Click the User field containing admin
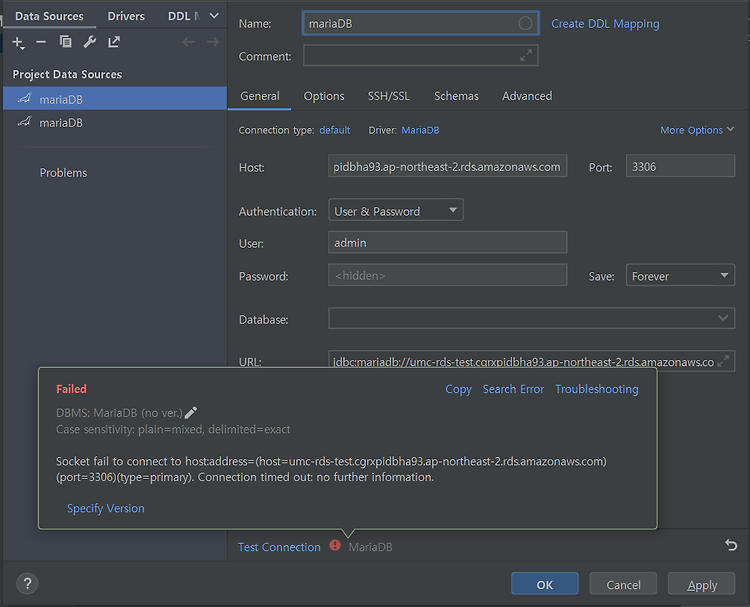Viewport: 750px width, 607px height. pyautogui.click(x=447, y=243)
